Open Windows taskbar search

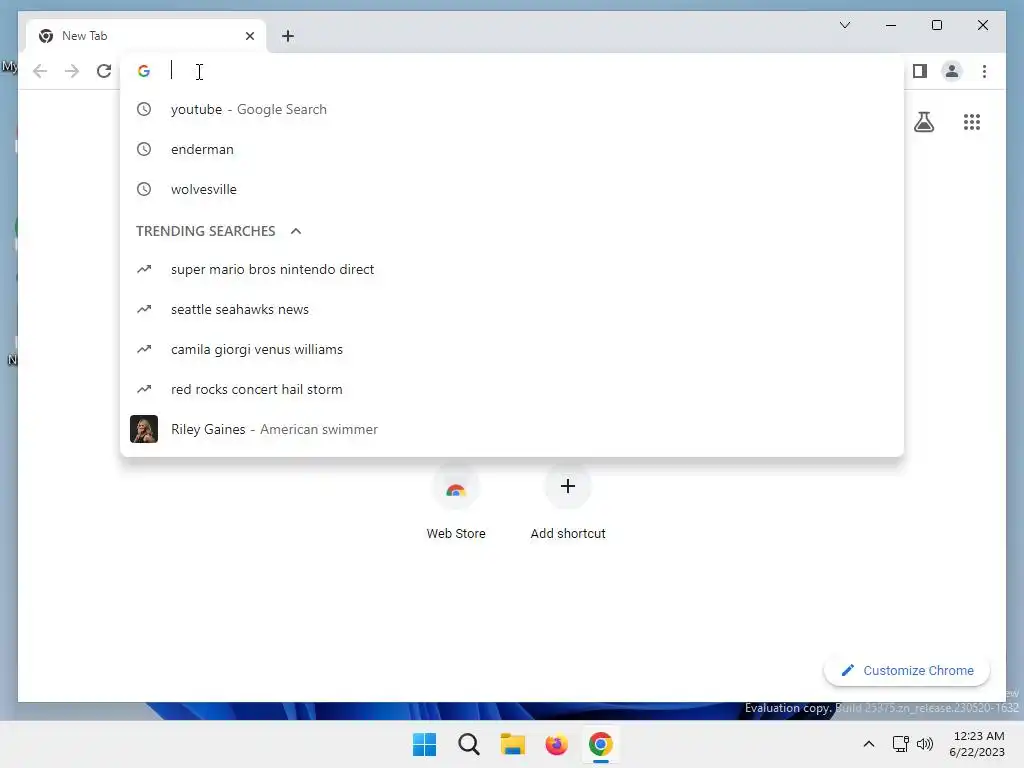pyautogui.click(x=469, y=744)
